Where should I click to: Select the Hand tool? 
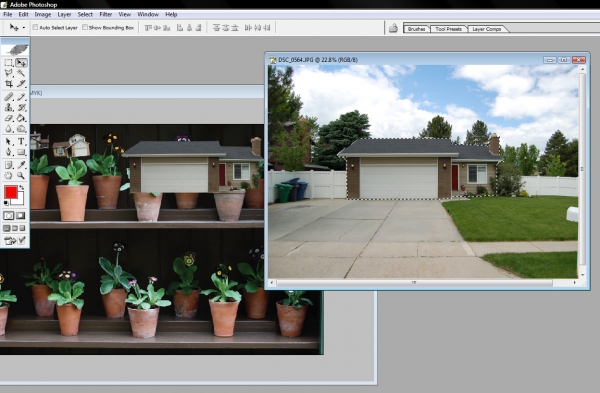pos(8,175)
